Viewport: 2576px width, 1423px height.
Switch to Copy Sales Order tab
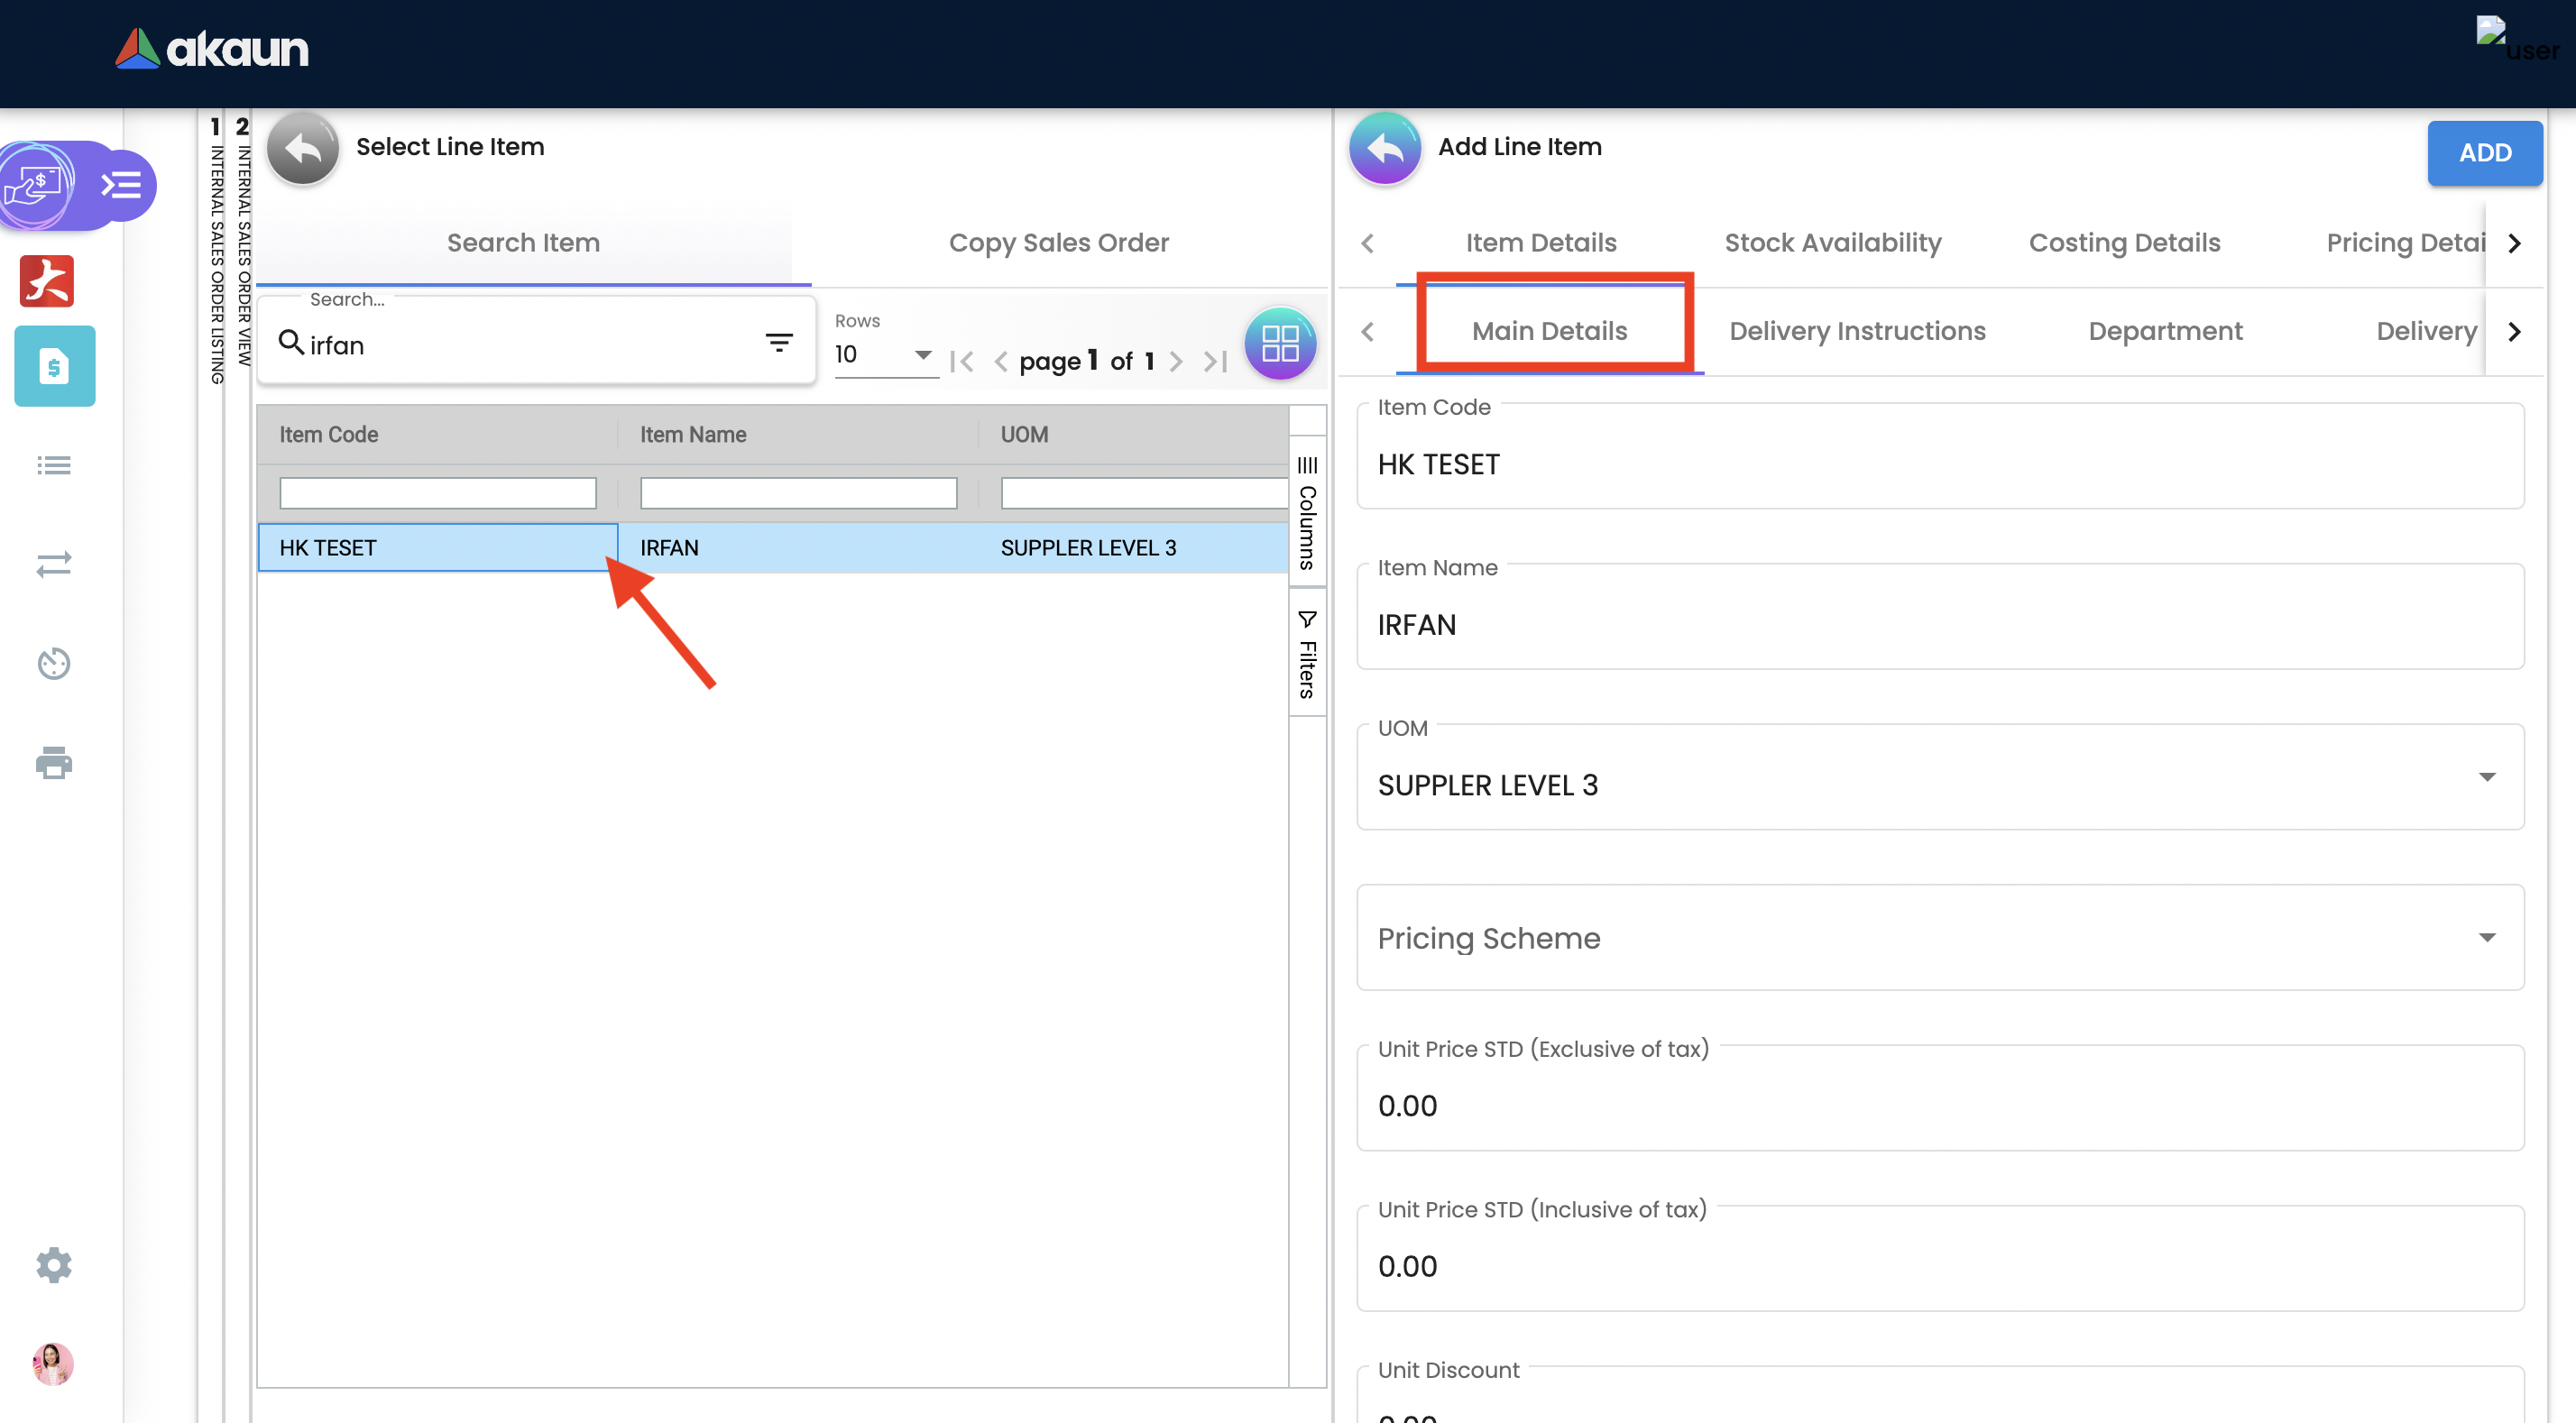click(x=1058, y=243)
